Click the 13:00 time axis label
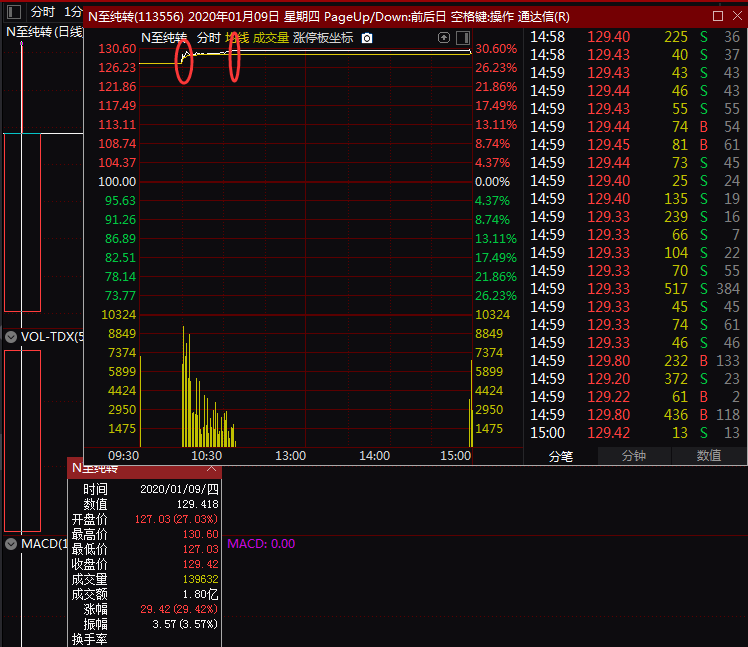 (290, 456)
